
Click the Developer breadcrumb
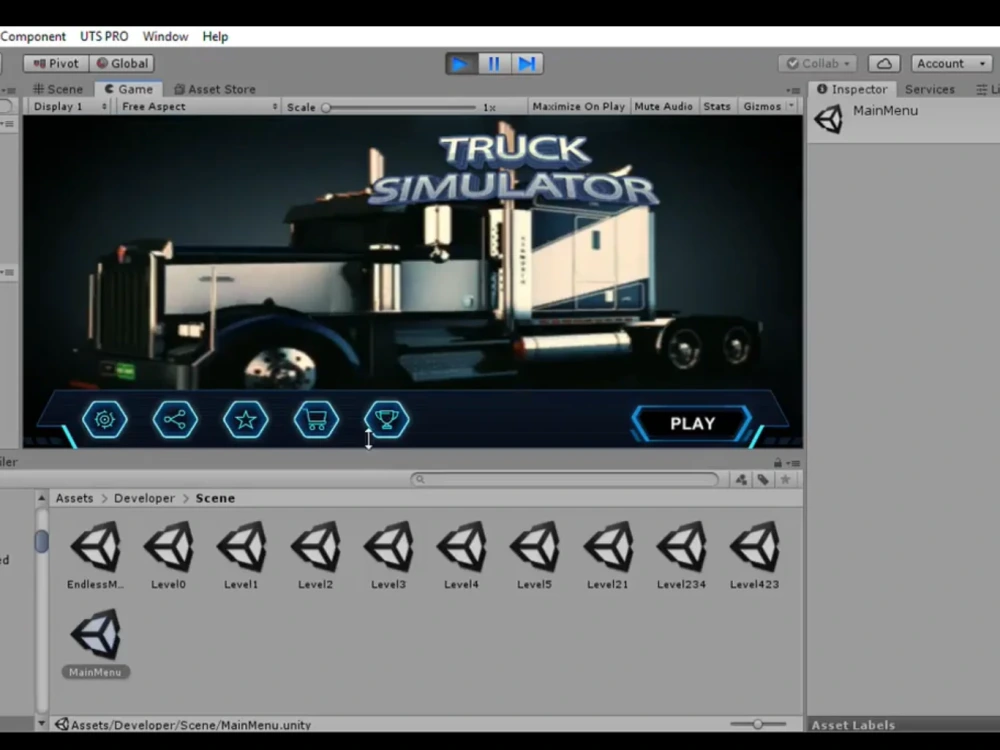144,498
